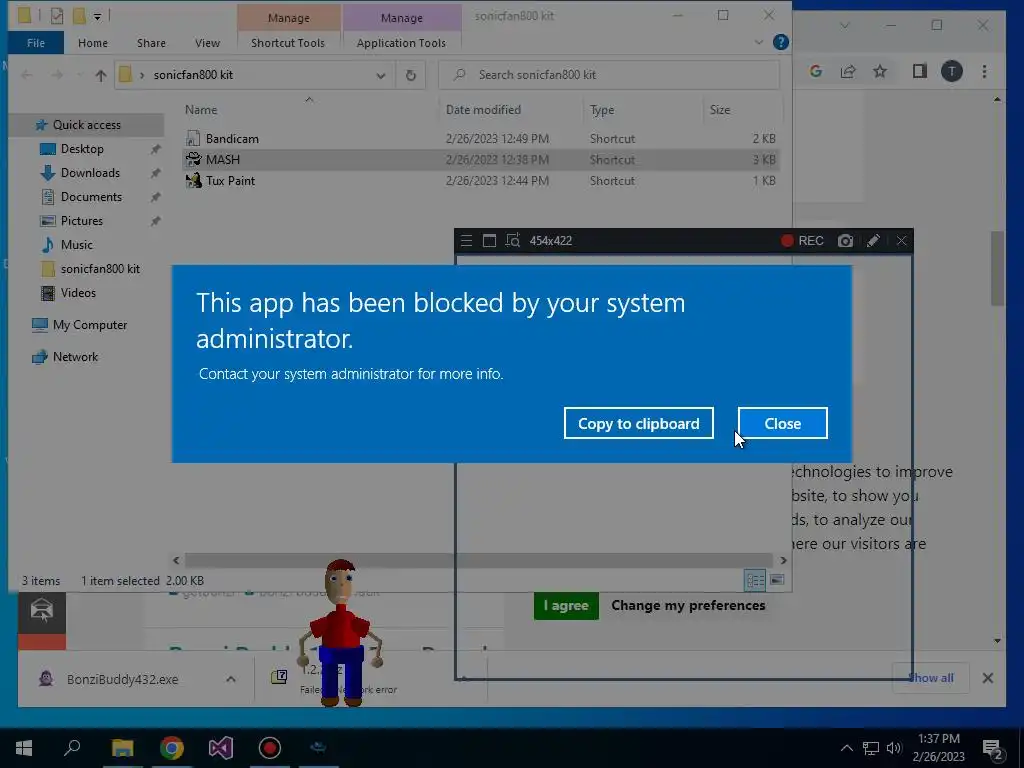Sort files by Name column
The height and width of the screenshot is (768, 1024).
[x=201, y=110]
